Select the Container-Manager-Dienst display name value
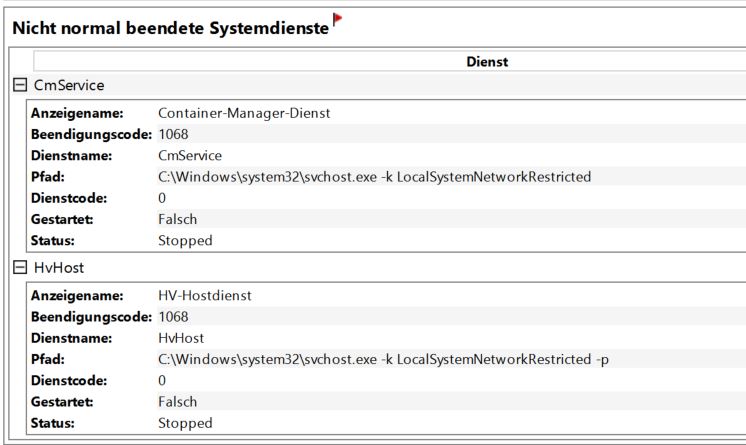 (x=244, y=113)
